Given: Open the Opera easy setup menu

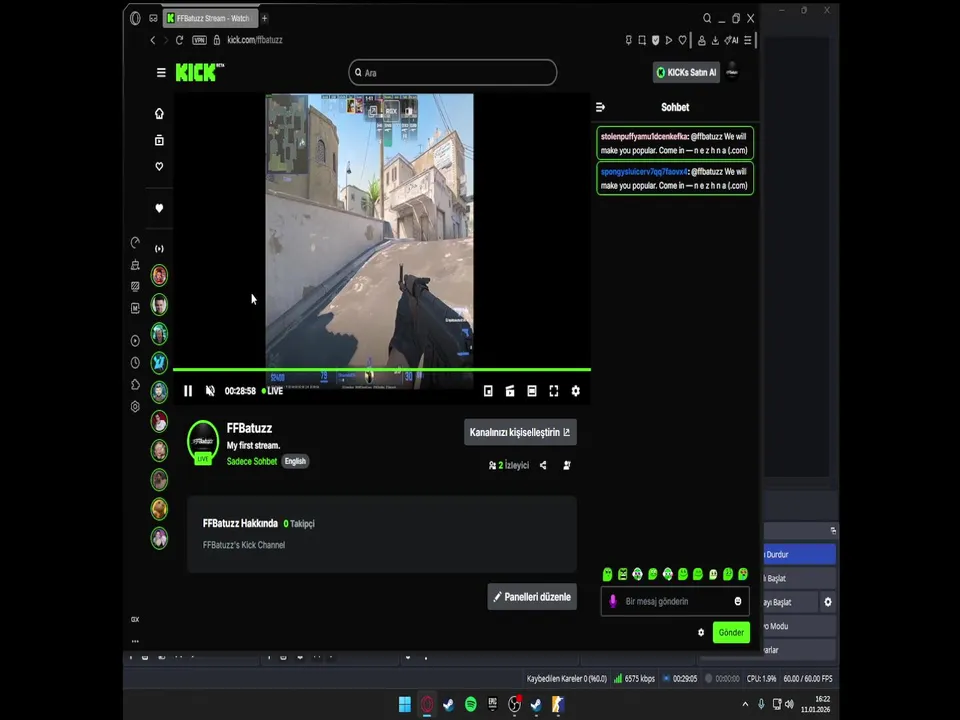Looking at the screenshot, I should [748, 40].
